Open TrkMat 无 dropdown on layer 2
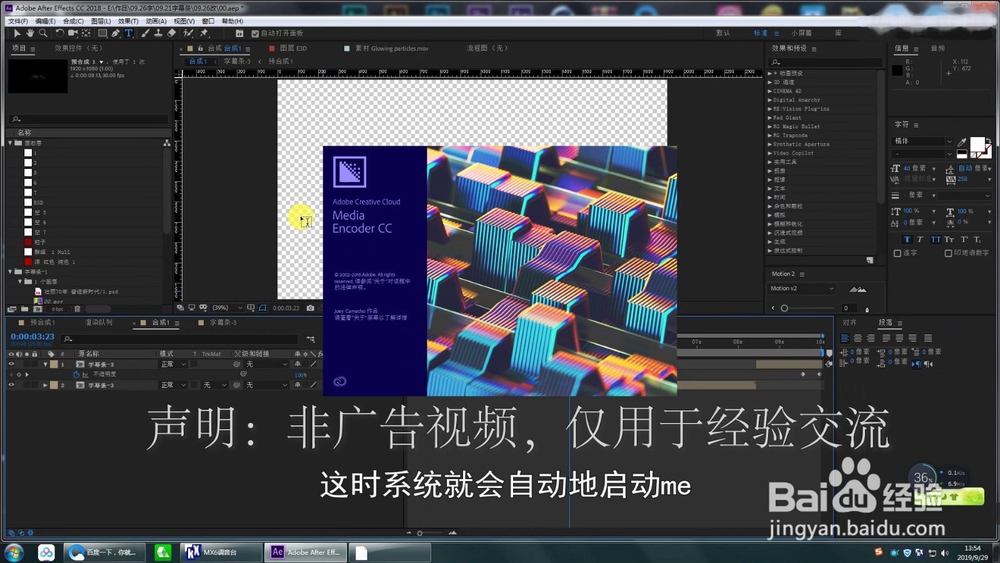 [215, 385]
